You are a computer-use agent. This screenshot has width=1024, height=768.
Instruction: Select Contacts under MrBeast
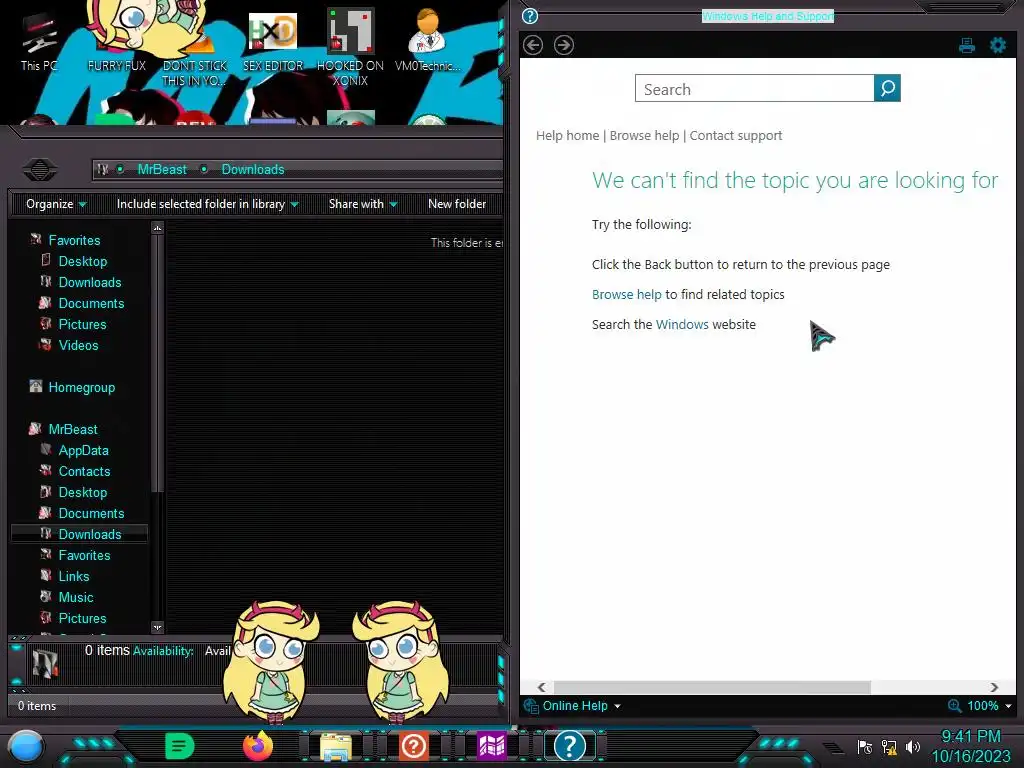[x=84, y=471]
